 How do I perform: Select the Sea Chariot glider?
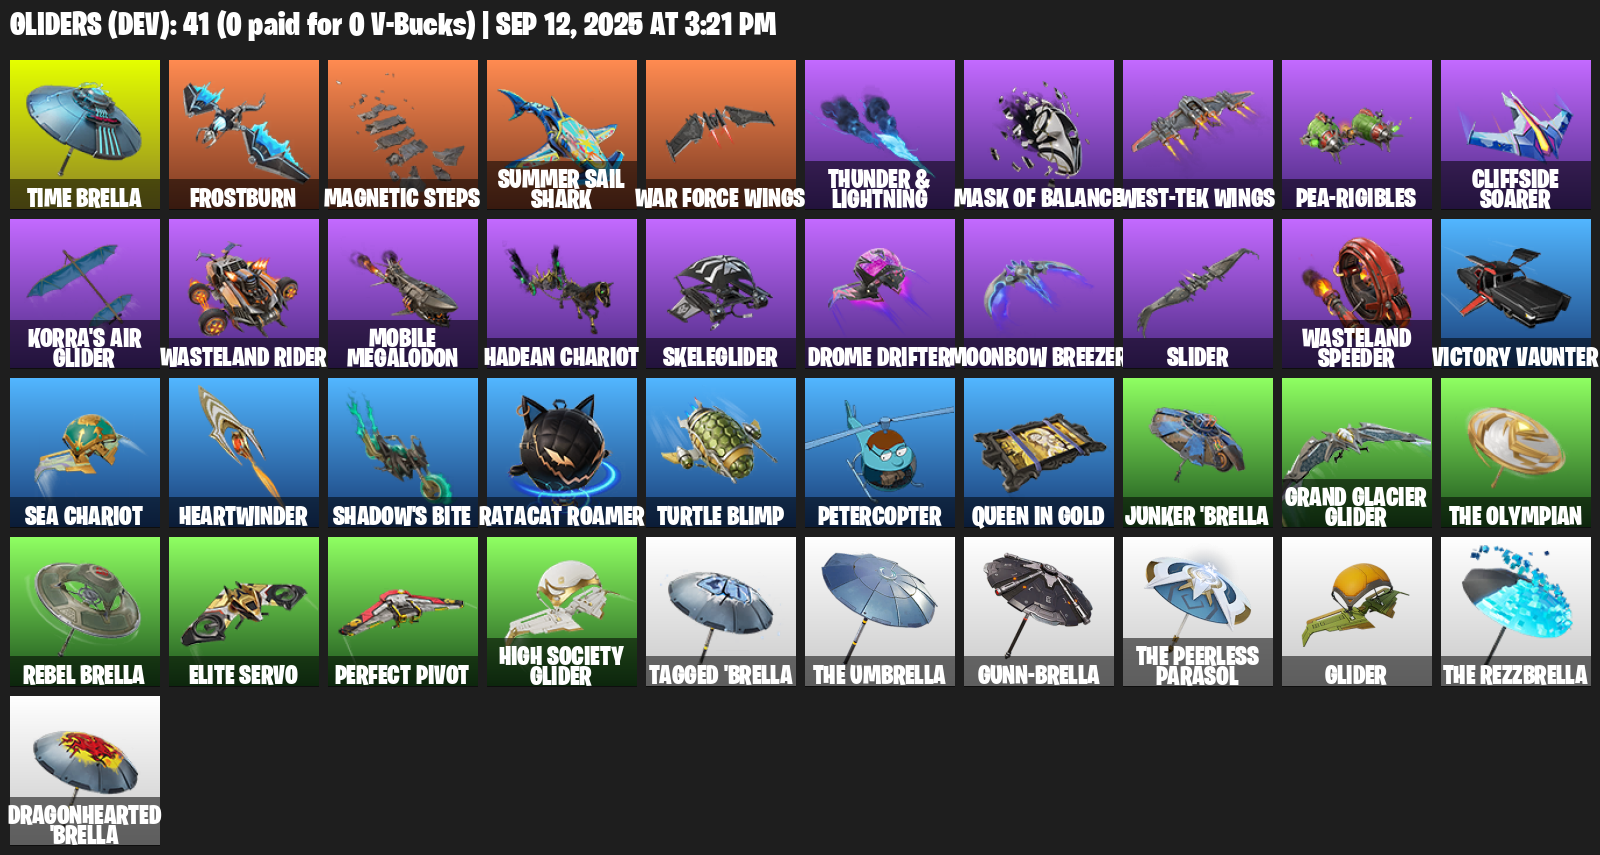85,453
